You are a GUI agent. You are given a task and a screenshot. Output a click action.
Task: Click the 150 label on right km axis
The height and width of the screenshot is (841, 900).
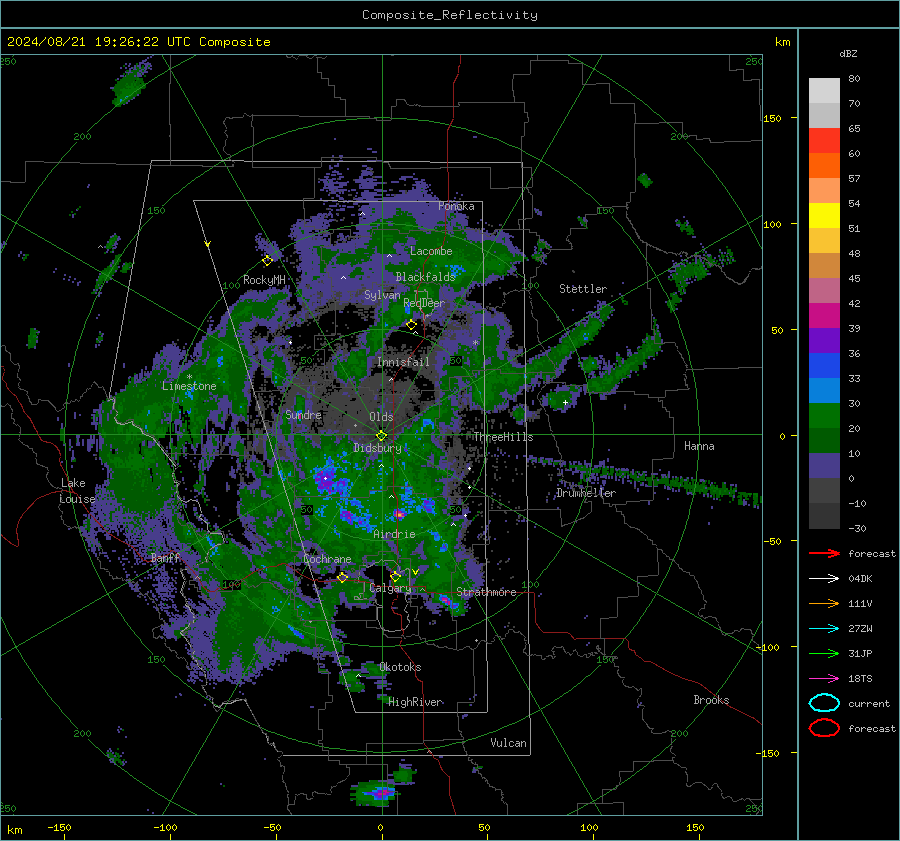point(772,118)
